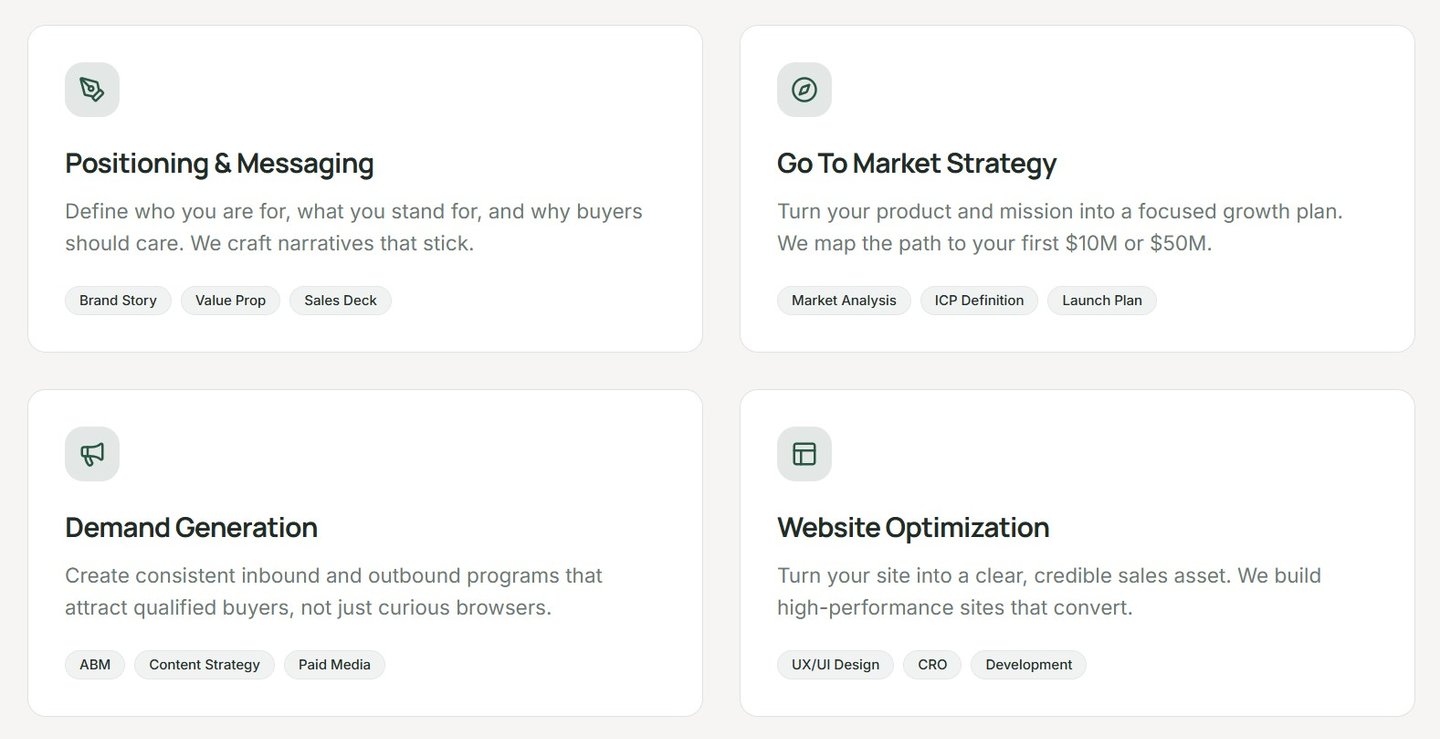
Task: Choose the Market Analysis tag
Action: (x=843, y=301)
